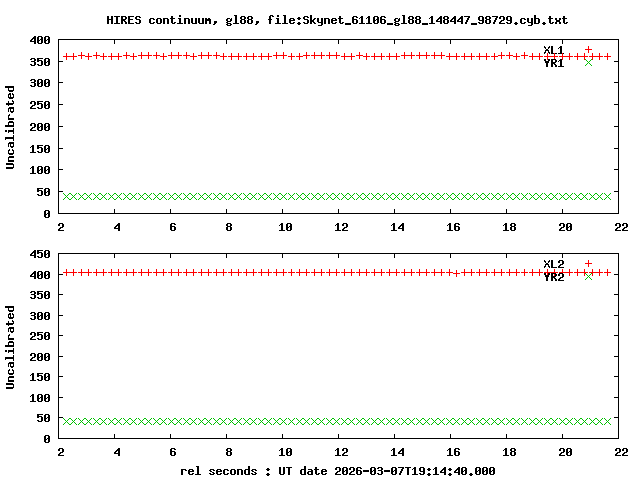The height and width of the screenshot is (480, 640).
Task: Click the 10 x-axis tick of bottom plot
Action: tap(285, 451)
